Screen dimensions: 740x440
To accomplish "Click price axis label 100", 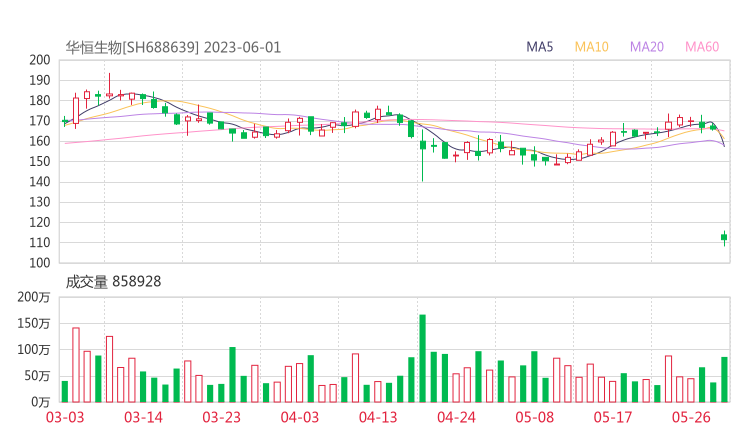I will coord(40,263).
